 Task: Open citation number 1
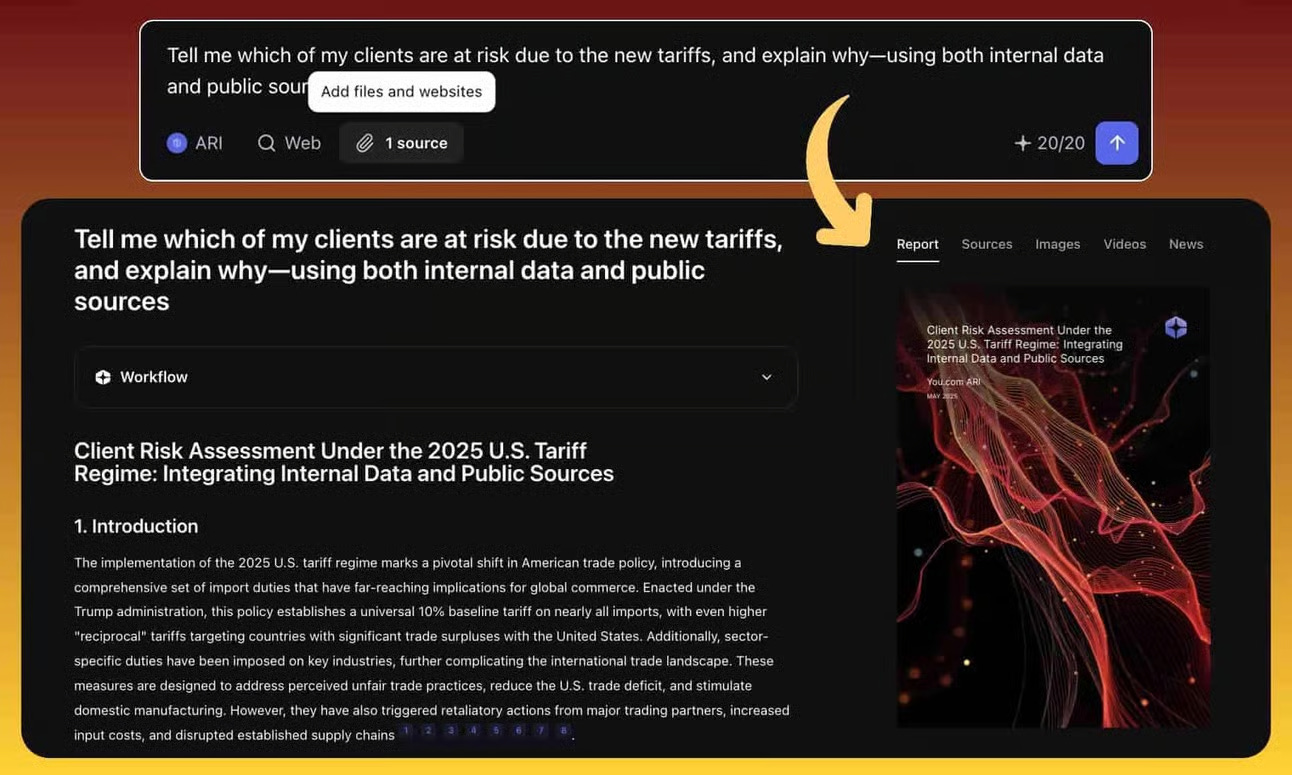click(406, 731)
